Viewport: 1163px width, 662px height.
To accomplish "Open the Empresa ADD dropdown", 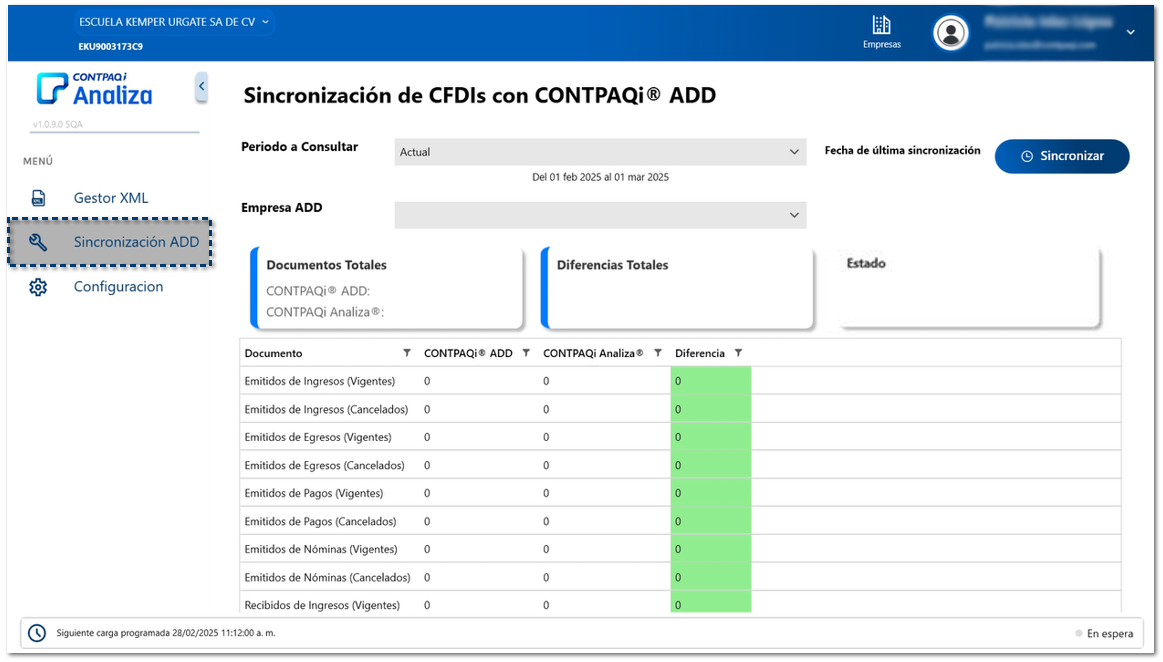I will click(600, 215).
